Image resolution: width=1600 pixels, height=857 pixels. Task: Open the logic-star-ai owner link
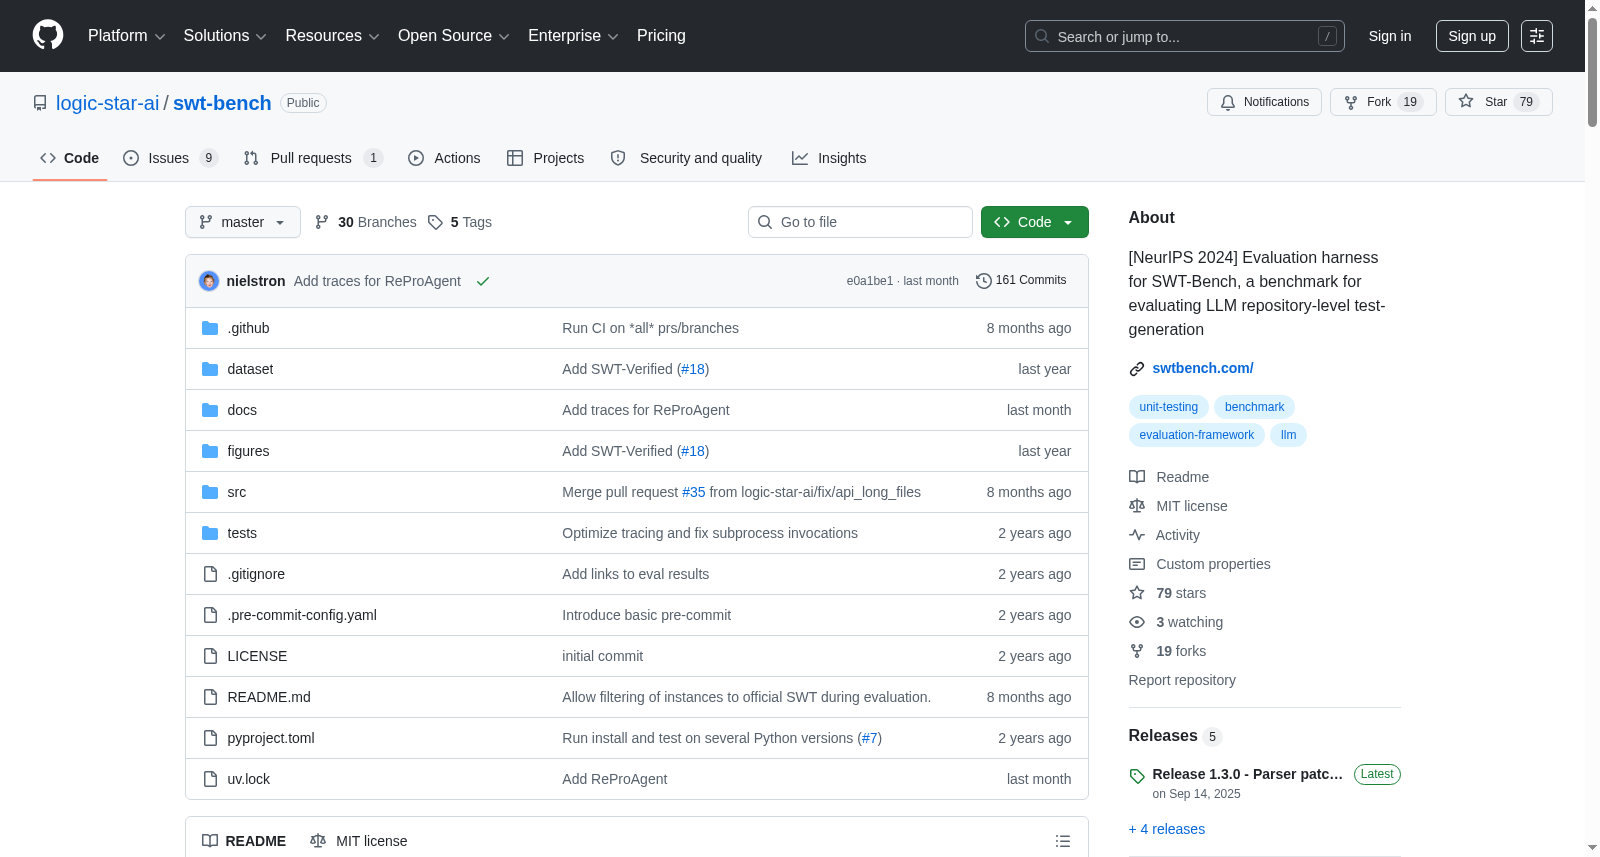[x=107, y=103]
